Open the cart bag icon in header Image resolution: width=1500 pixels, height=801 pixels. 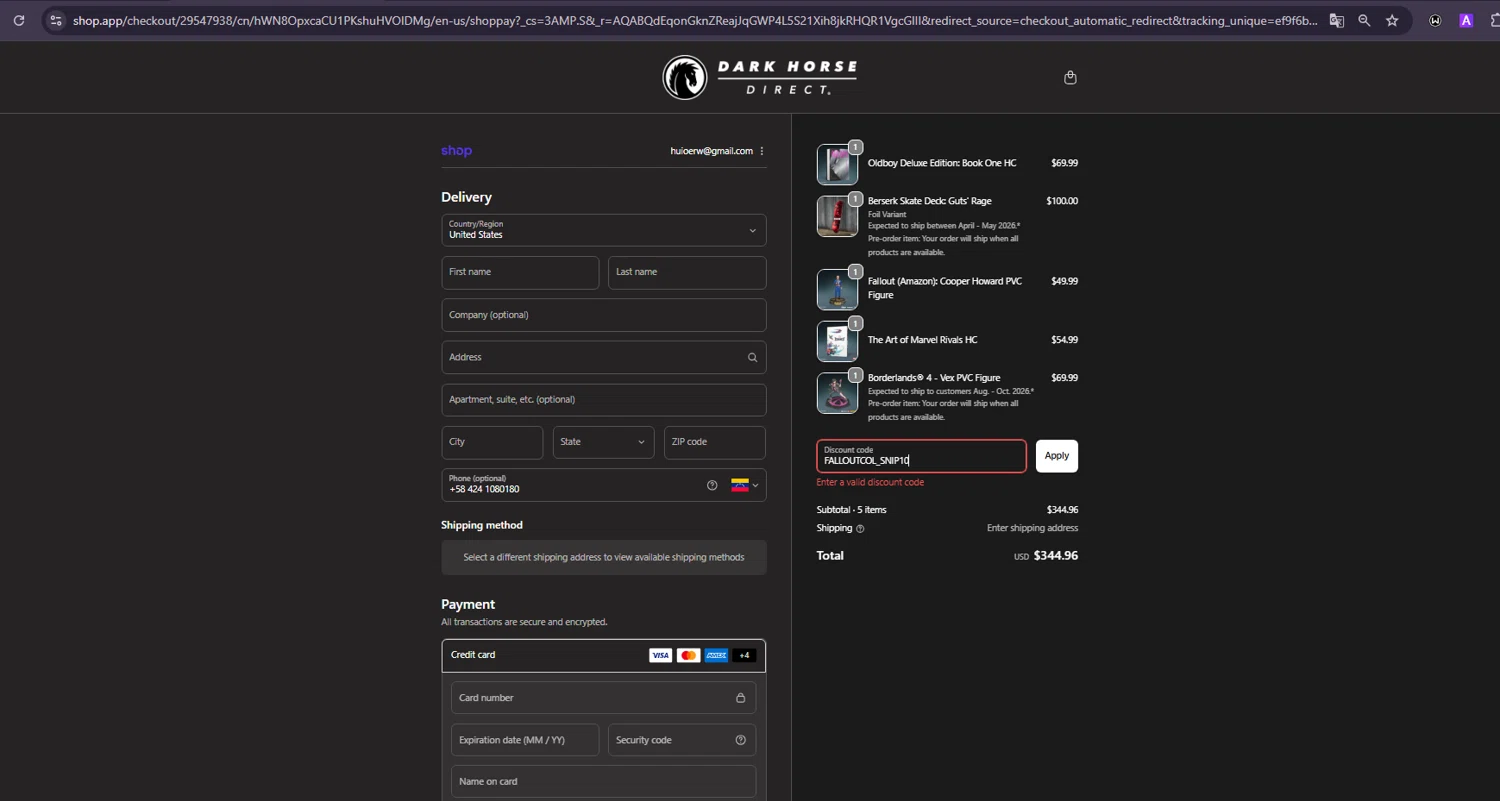pos(1070,77)
